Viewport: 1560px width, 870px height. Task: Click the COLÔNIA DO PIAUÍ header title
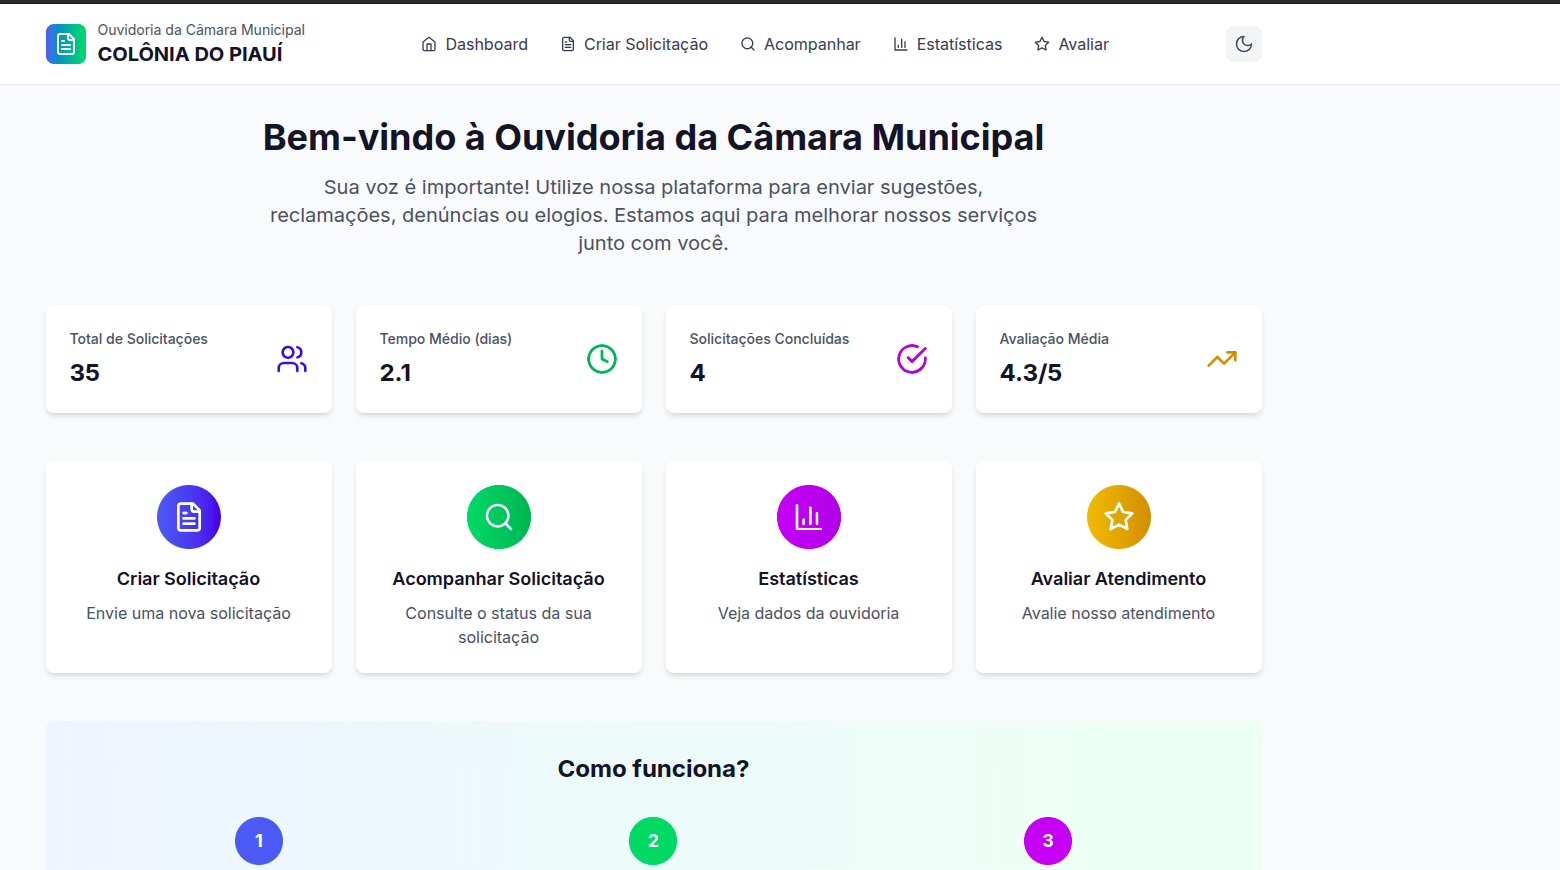[x=190, y=54]
